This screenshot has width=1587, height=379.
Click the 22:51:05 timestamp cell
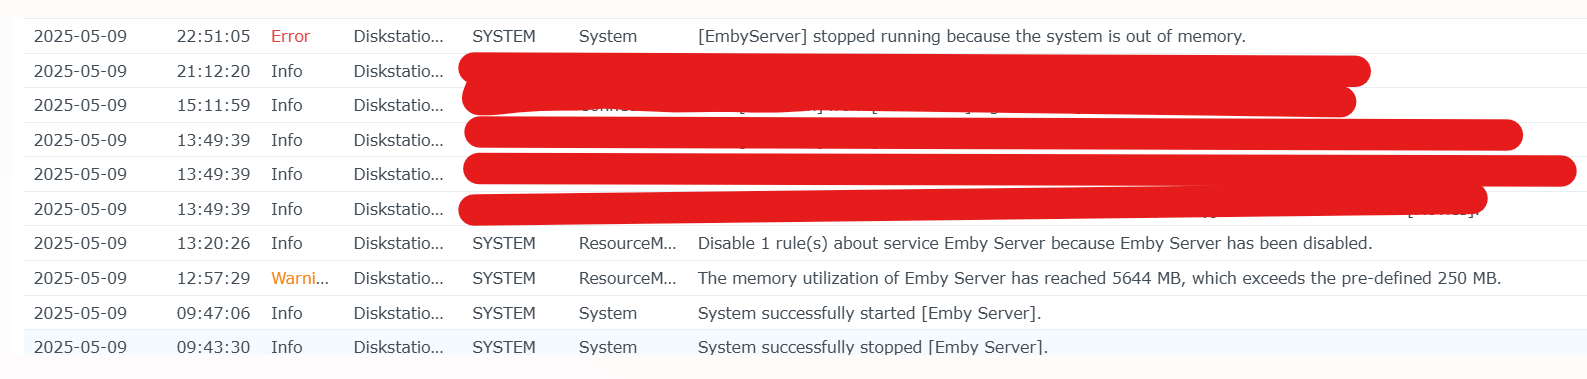click(x=213, y=36)
